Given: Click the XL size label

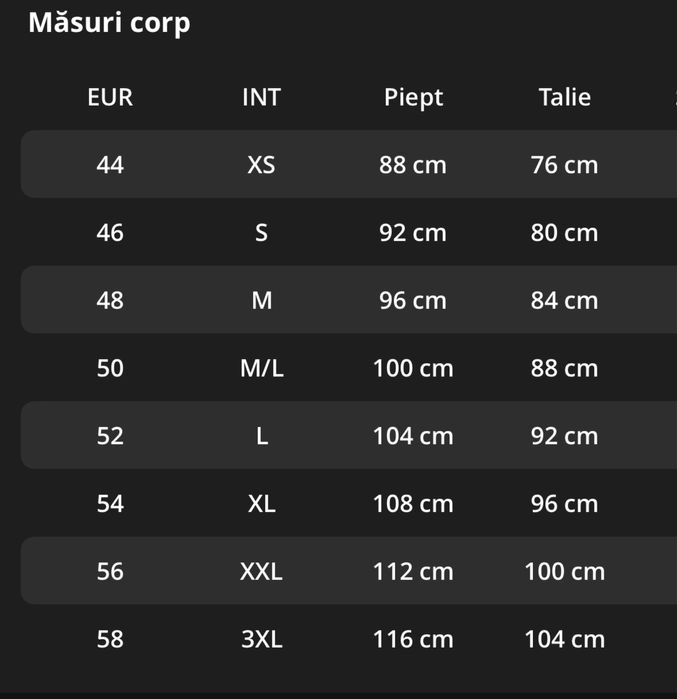Looking at the screenshot, I should pos(261,503).
